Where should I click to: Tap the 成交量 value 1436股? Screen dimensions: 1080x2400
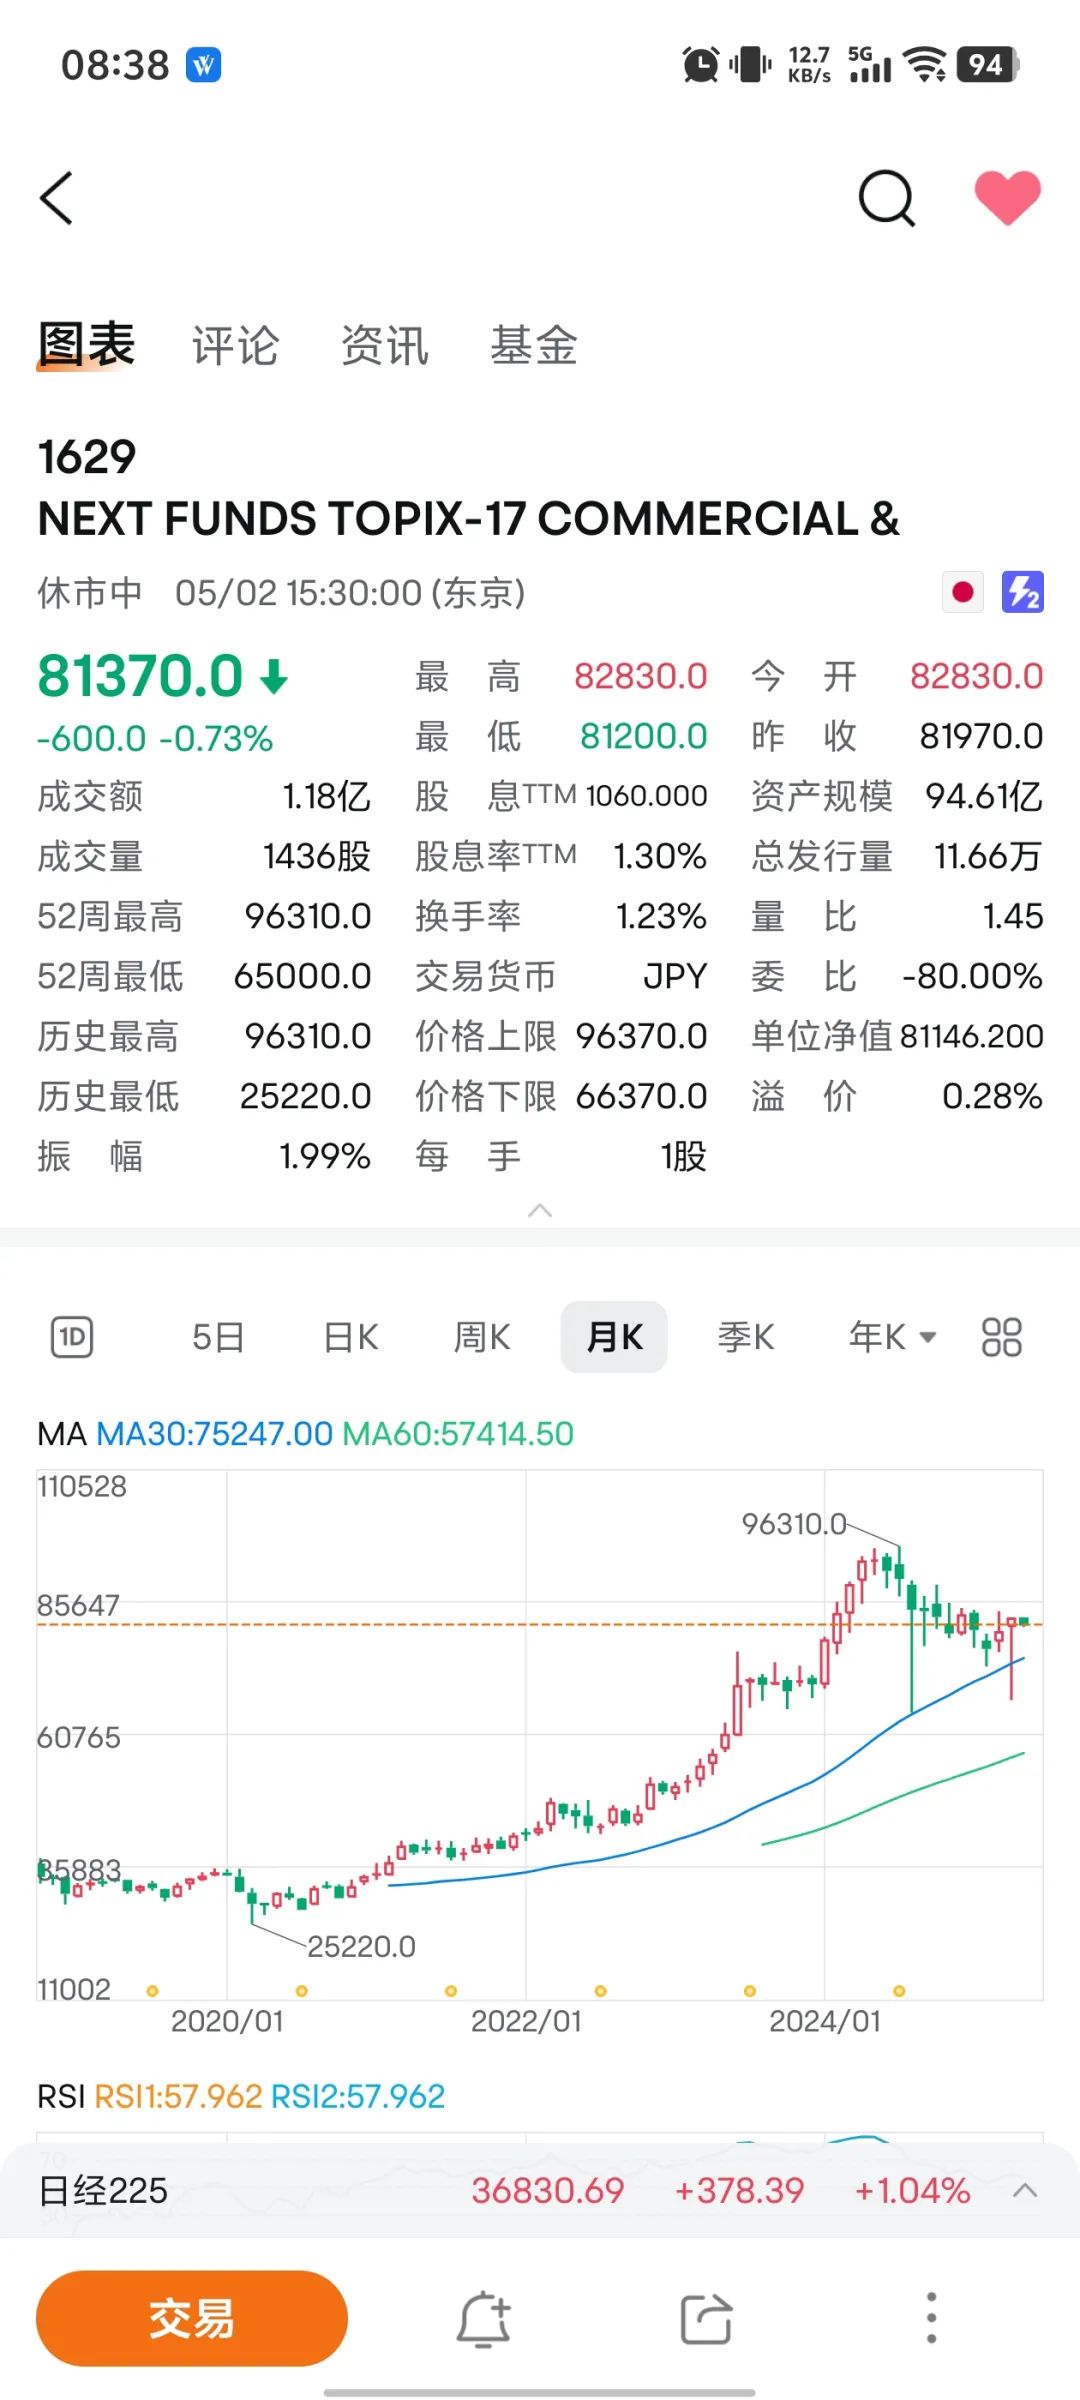click(317, 856)
